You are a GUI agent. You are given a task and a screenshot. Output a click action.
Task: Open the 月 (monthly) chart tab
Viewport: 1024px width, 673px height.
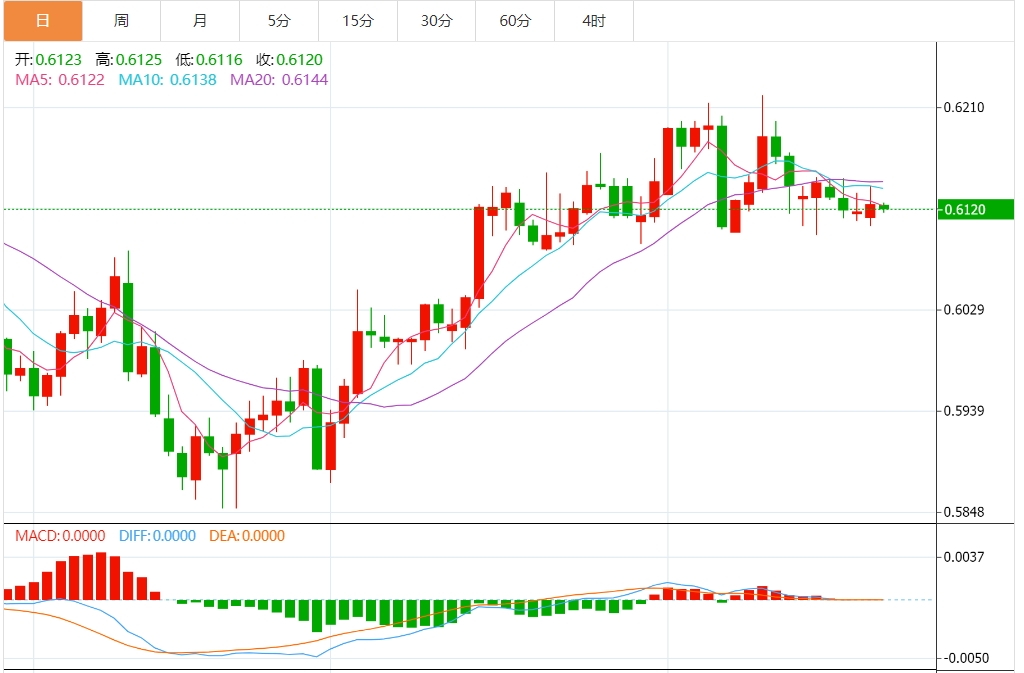click(x=200, y=20)
